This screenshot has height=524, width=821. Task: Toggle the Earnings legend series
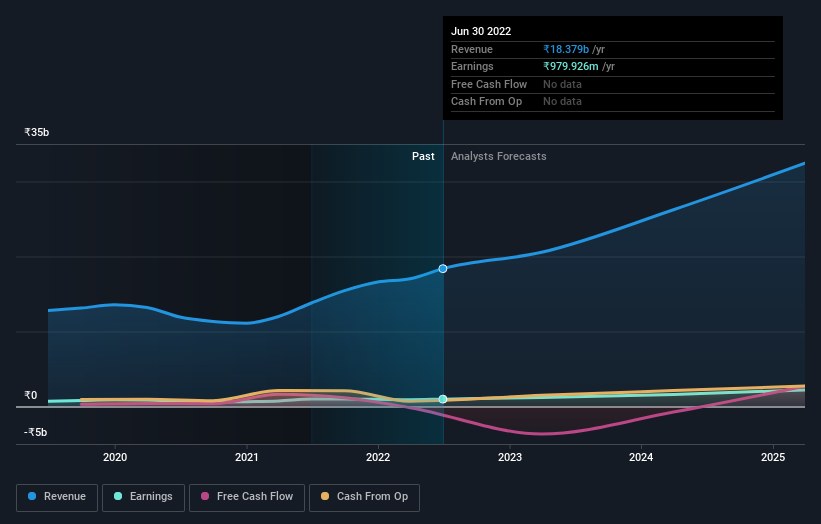click(143, 497)
